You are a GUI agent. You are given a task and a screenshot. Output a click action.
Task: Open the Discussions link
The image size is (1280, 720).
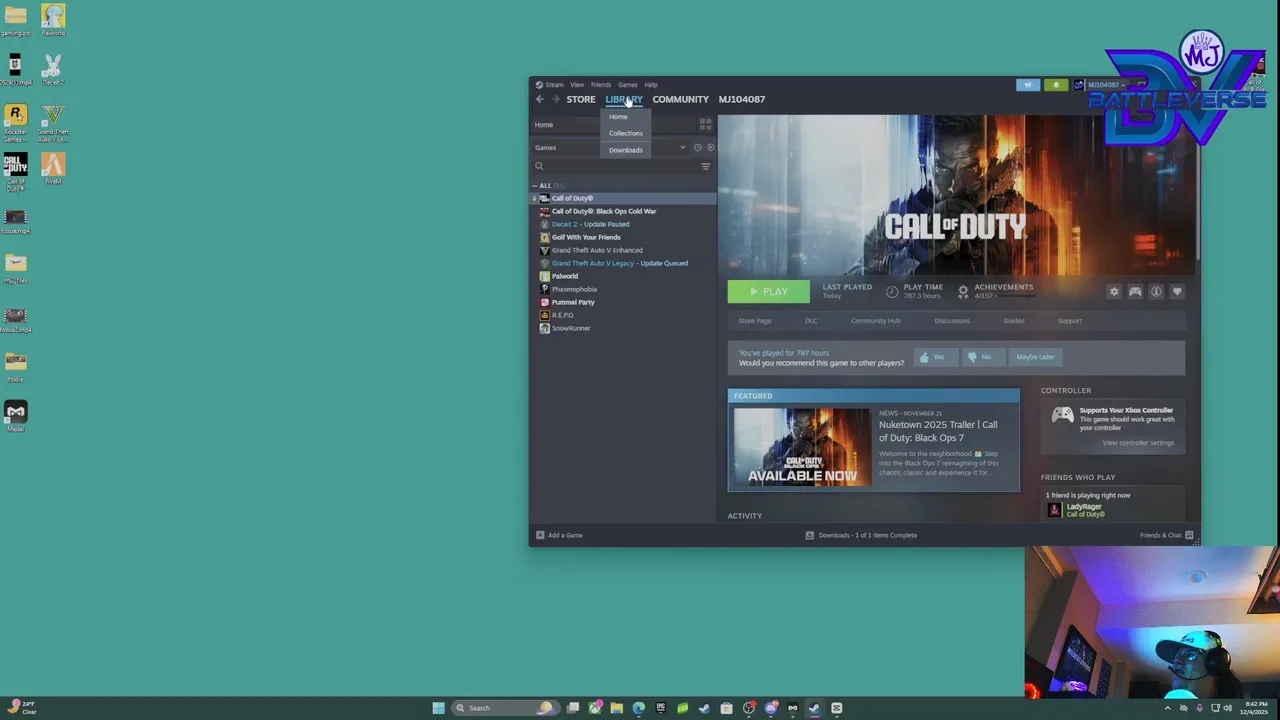[952, 321]
